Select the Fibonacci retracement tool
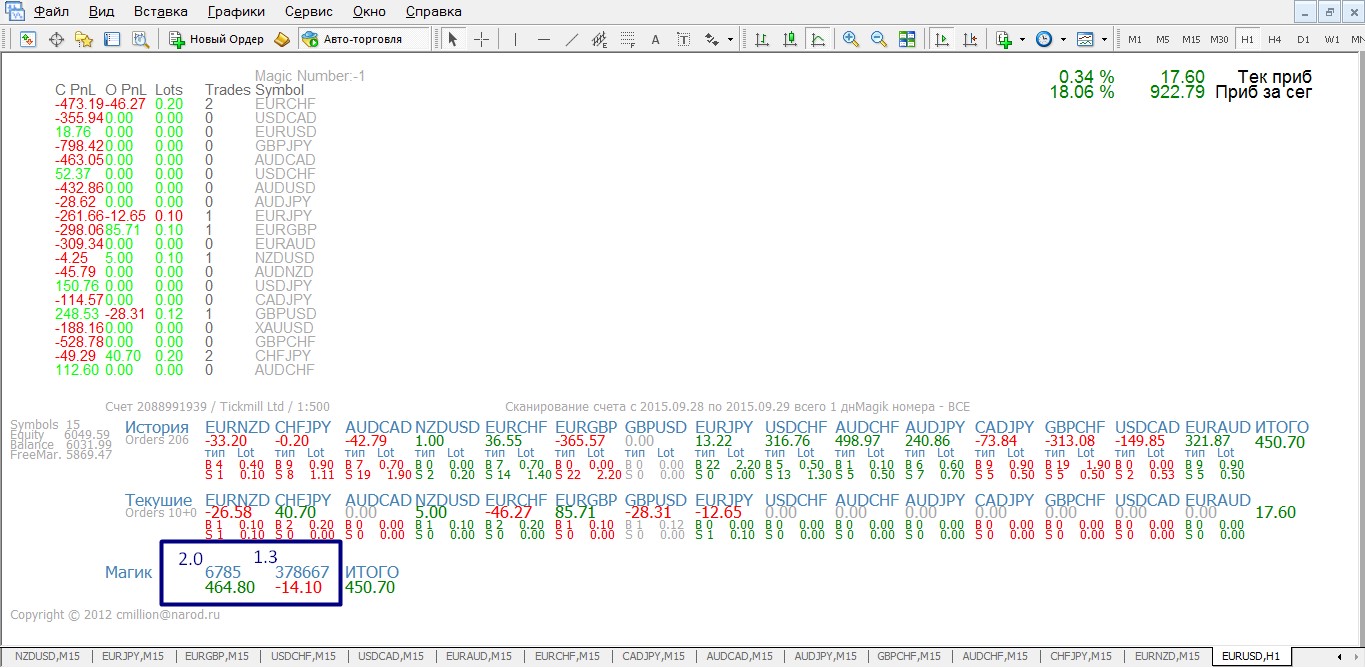Image resolution: width=1365 pixels, height=668 pixels. [x=628, y=39]
